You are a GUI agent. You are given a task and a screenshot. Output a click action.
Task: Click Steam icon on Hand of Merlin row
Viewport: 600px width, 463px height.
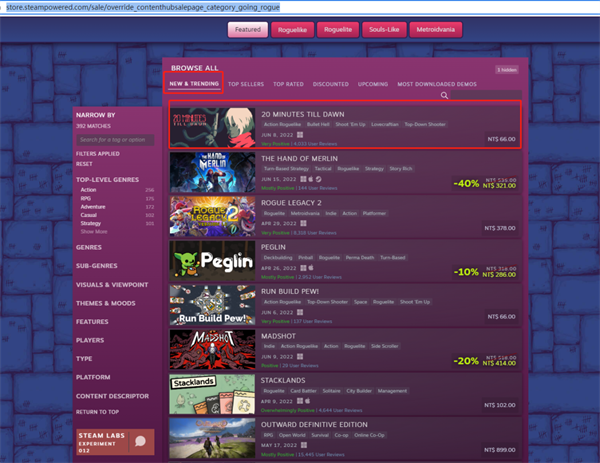(x=318, y=179)
